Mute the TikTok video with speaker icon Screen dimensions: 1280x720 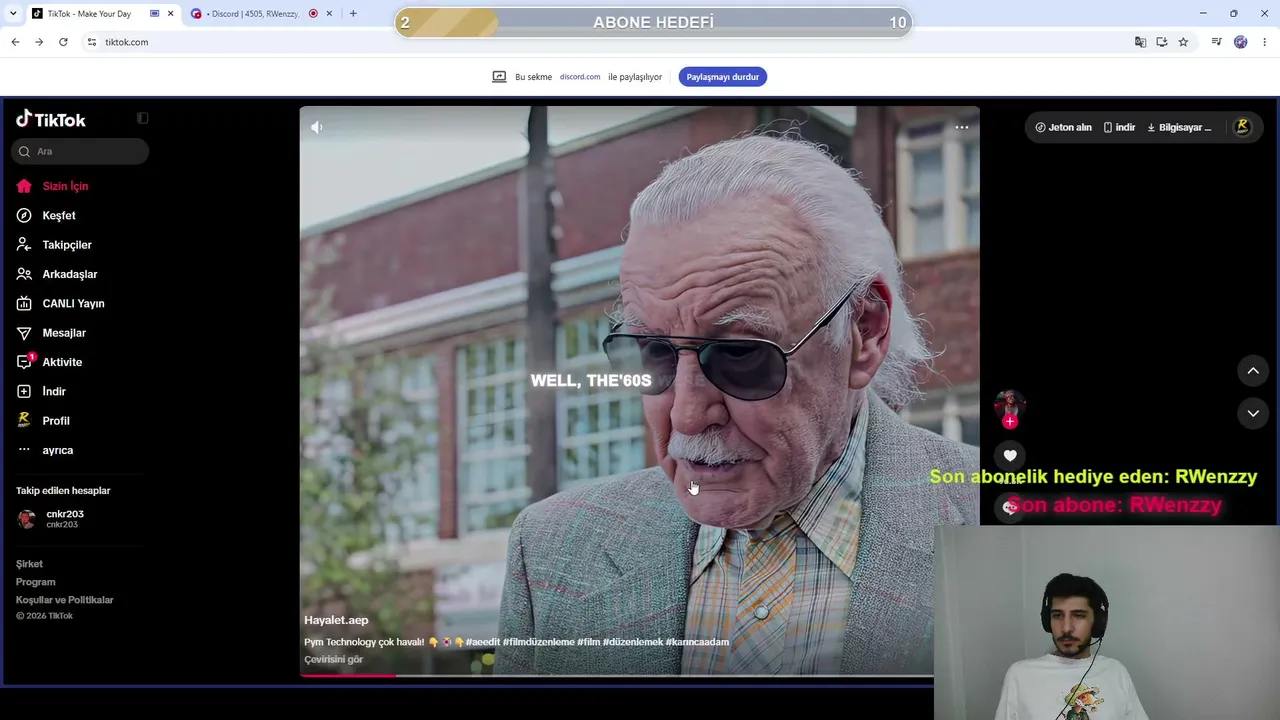pyautogui.click(x=317, y=127)
